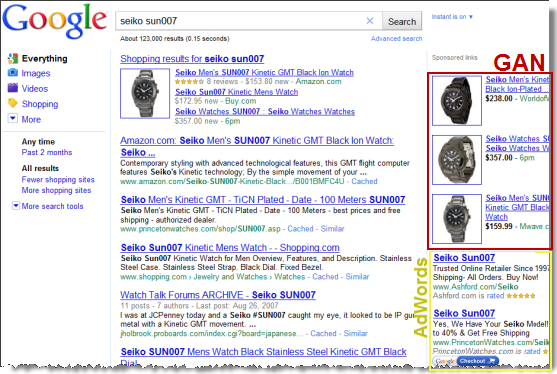Click the Ashford.com rating stars
Viewport: 557px width, 374px height.
point(521,296)
